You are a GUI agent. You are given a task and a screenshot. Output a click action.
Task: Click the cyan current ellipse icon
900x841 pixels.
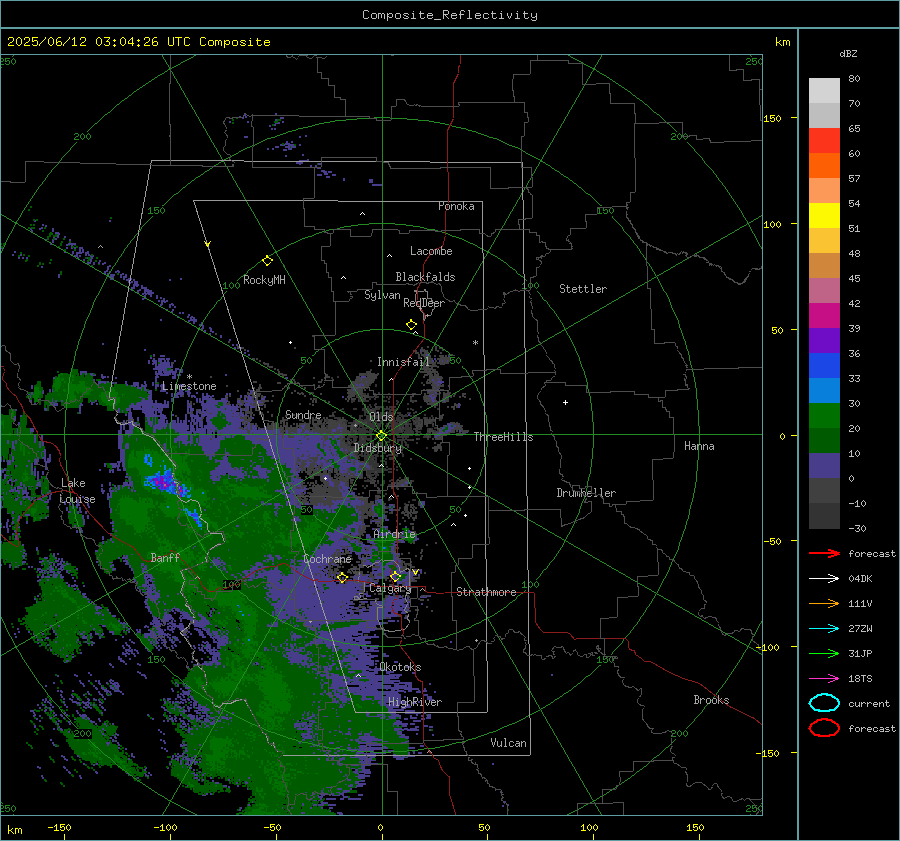[824, 703]
